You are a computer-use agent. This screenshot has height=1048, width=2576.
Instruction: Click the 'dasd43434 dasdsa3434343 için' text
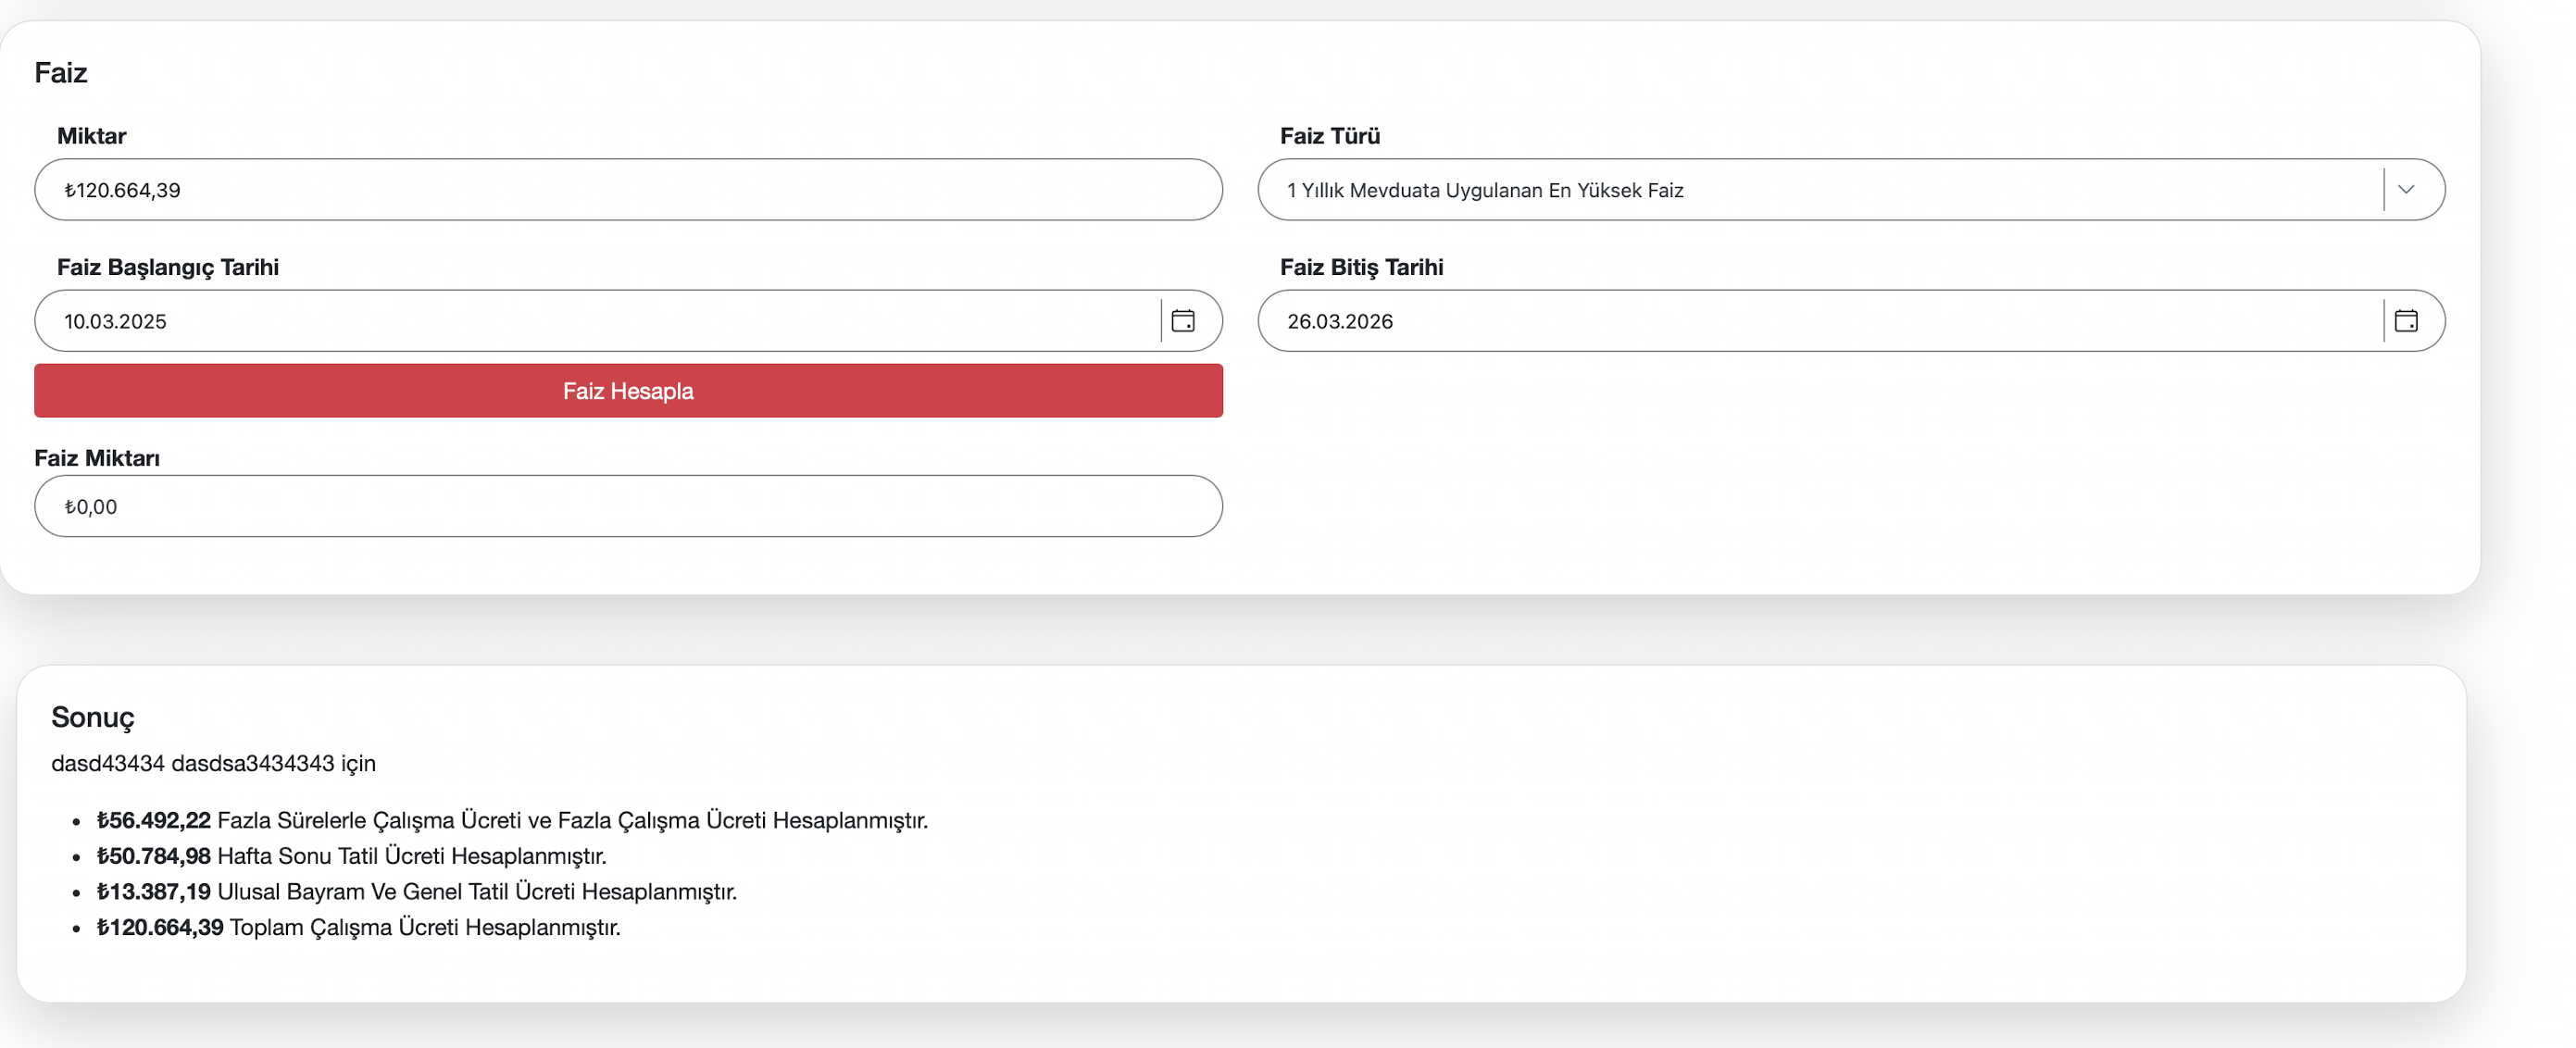[x=213, y=764]
